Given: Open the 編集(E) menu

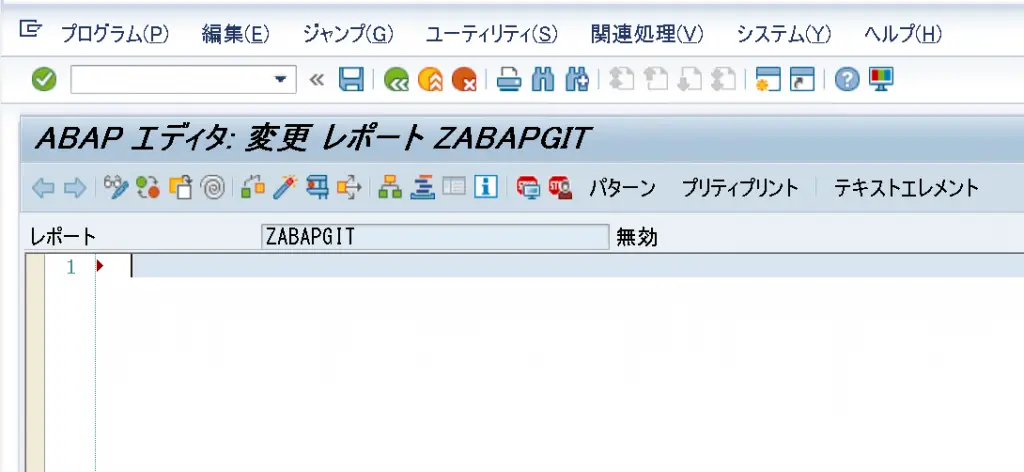Looking at the screenshot, I should pos(236,35).
